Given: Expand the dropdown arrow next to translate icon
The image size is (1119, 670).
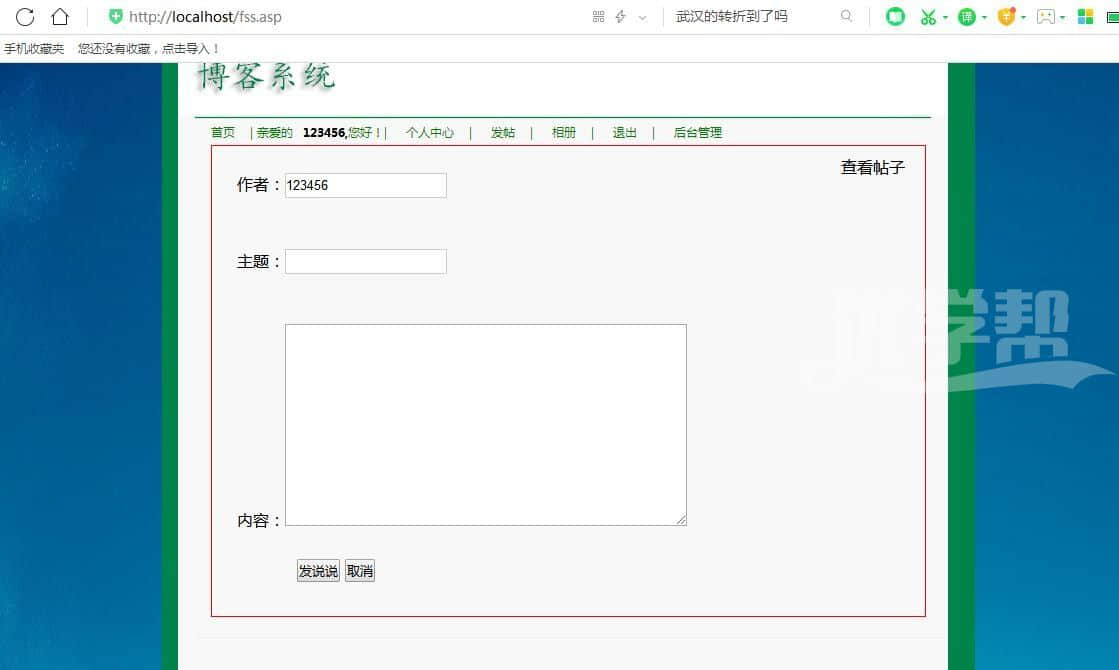Looking at the screenshot, I should (984, 18).
